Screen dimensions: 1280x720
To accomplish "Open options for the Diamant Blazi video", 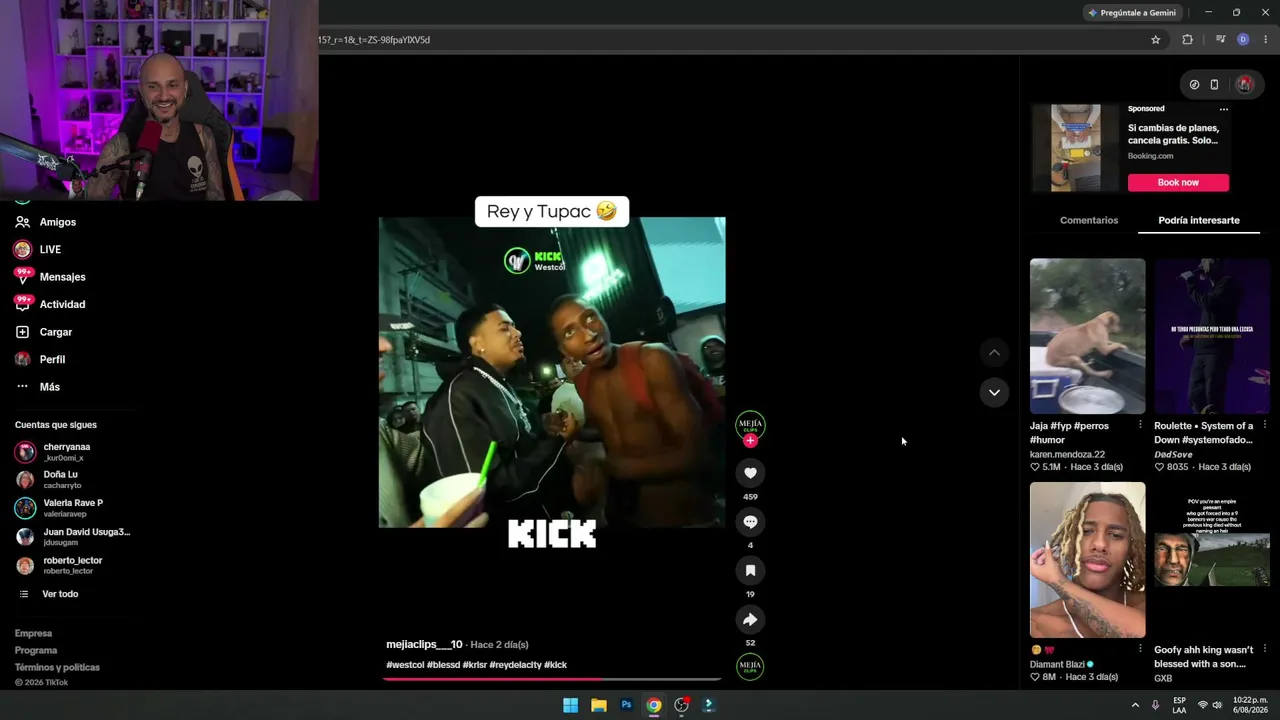I will (x=1140, y=649).
